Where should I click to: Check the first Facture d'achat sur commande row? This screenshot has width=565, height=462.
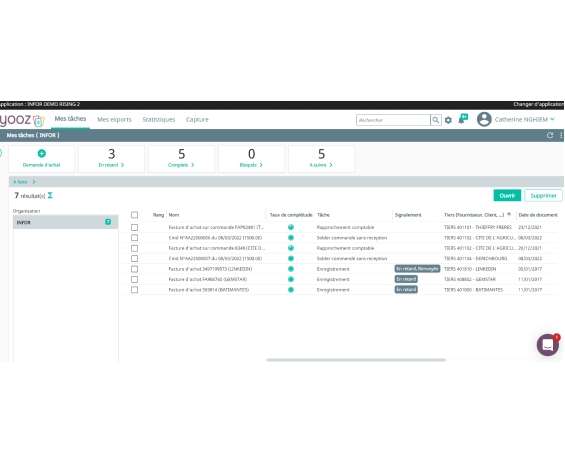[134, 227]
